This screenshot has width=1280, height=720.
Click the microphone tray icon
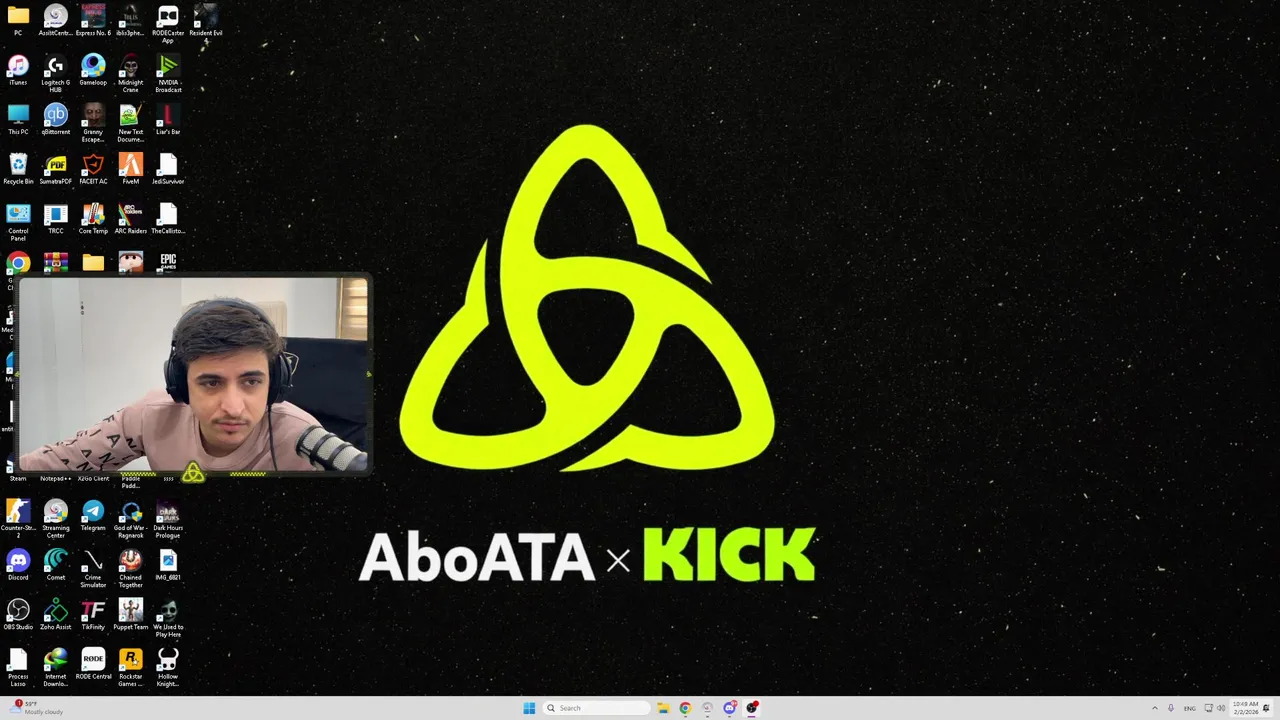tap(1171, 708)
